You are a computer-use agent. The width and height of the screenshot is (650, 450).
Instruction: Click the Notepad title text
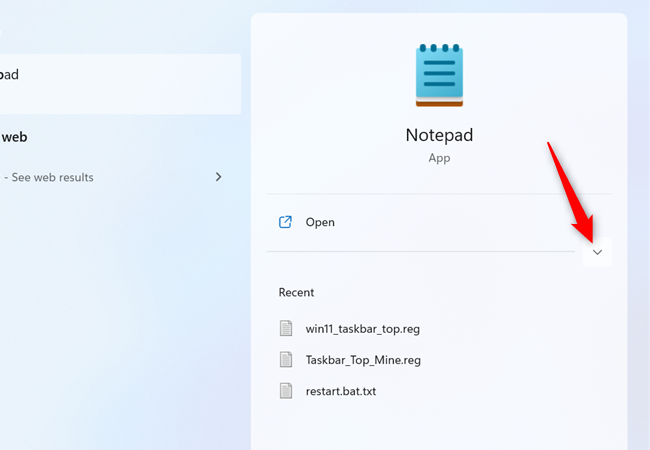point(439,134)
